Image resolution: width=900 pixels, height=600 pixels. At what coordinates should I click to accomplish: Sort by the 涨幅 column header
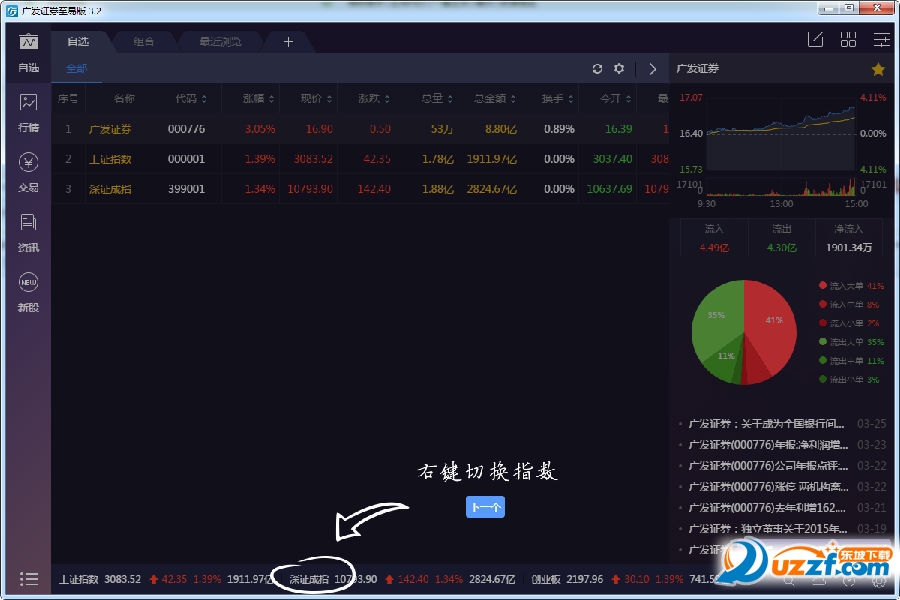(x=258, y=99)
